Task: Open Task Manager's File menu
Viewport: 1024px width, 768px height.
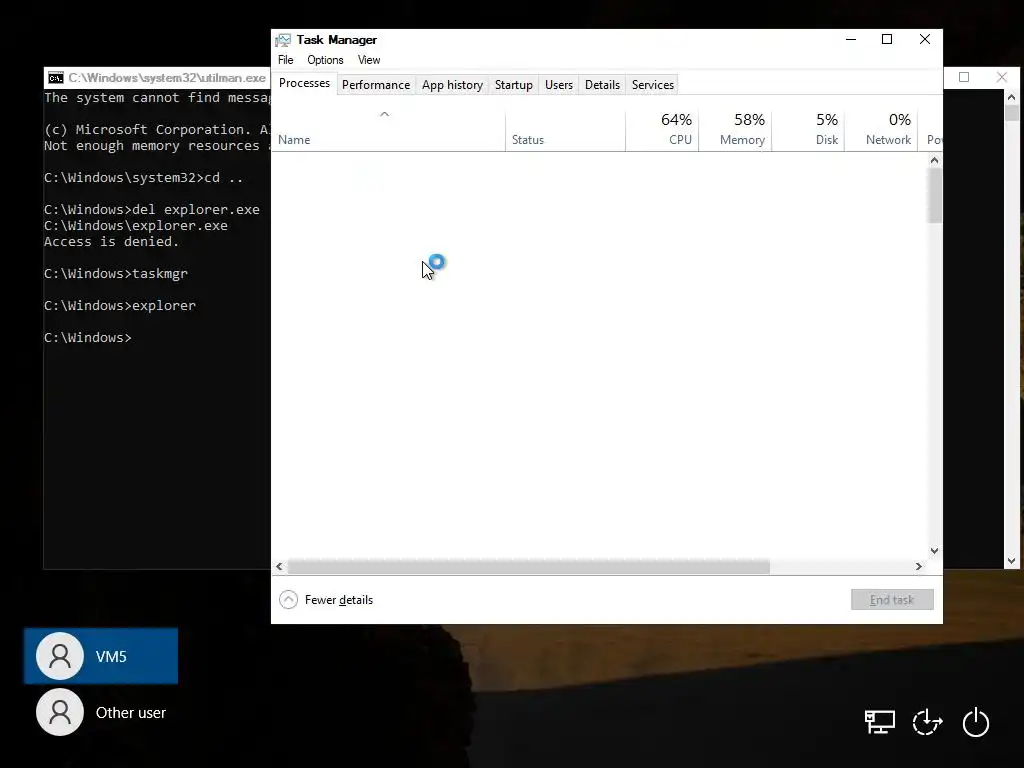Action: 285,60
